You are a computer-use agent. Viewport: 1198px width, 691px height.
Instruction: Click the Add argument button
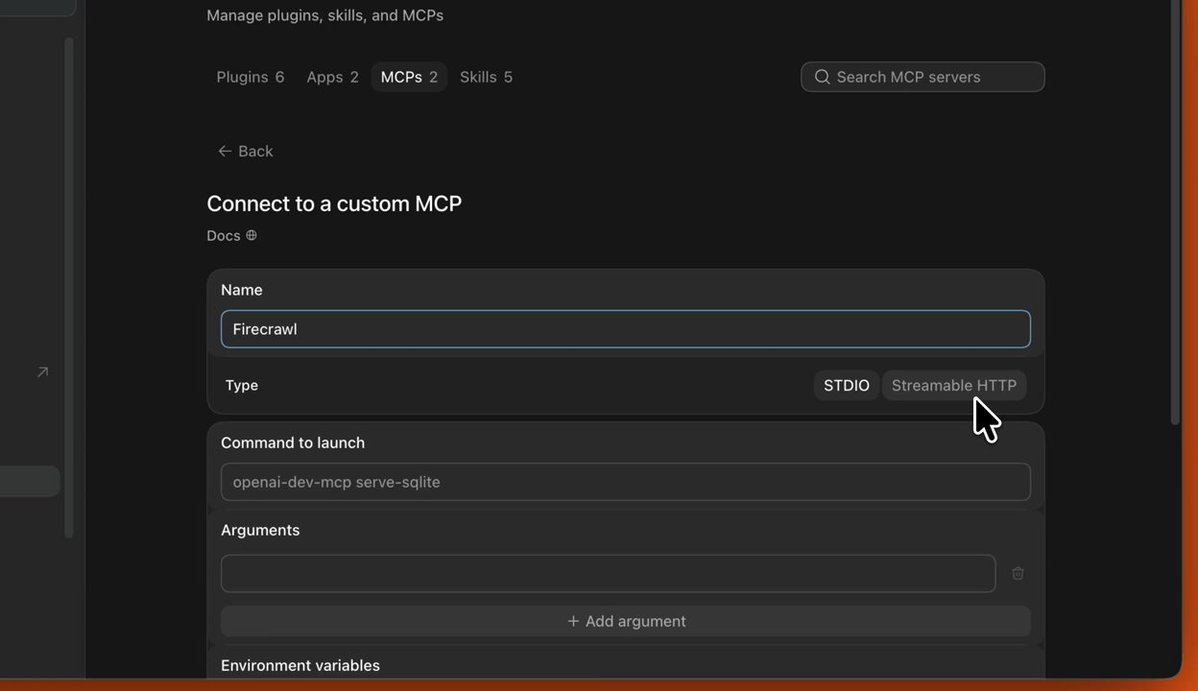pyautogui.click(x=626, y=621)
